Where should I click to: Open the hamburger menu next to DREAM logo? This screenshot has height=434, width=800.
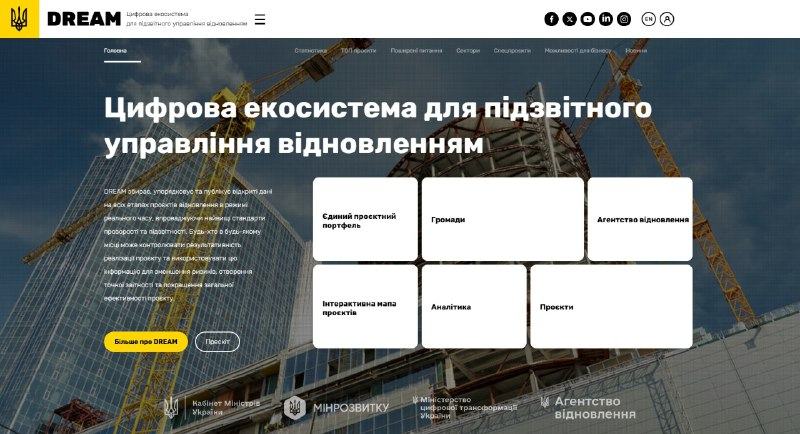(x=260, y=19)
